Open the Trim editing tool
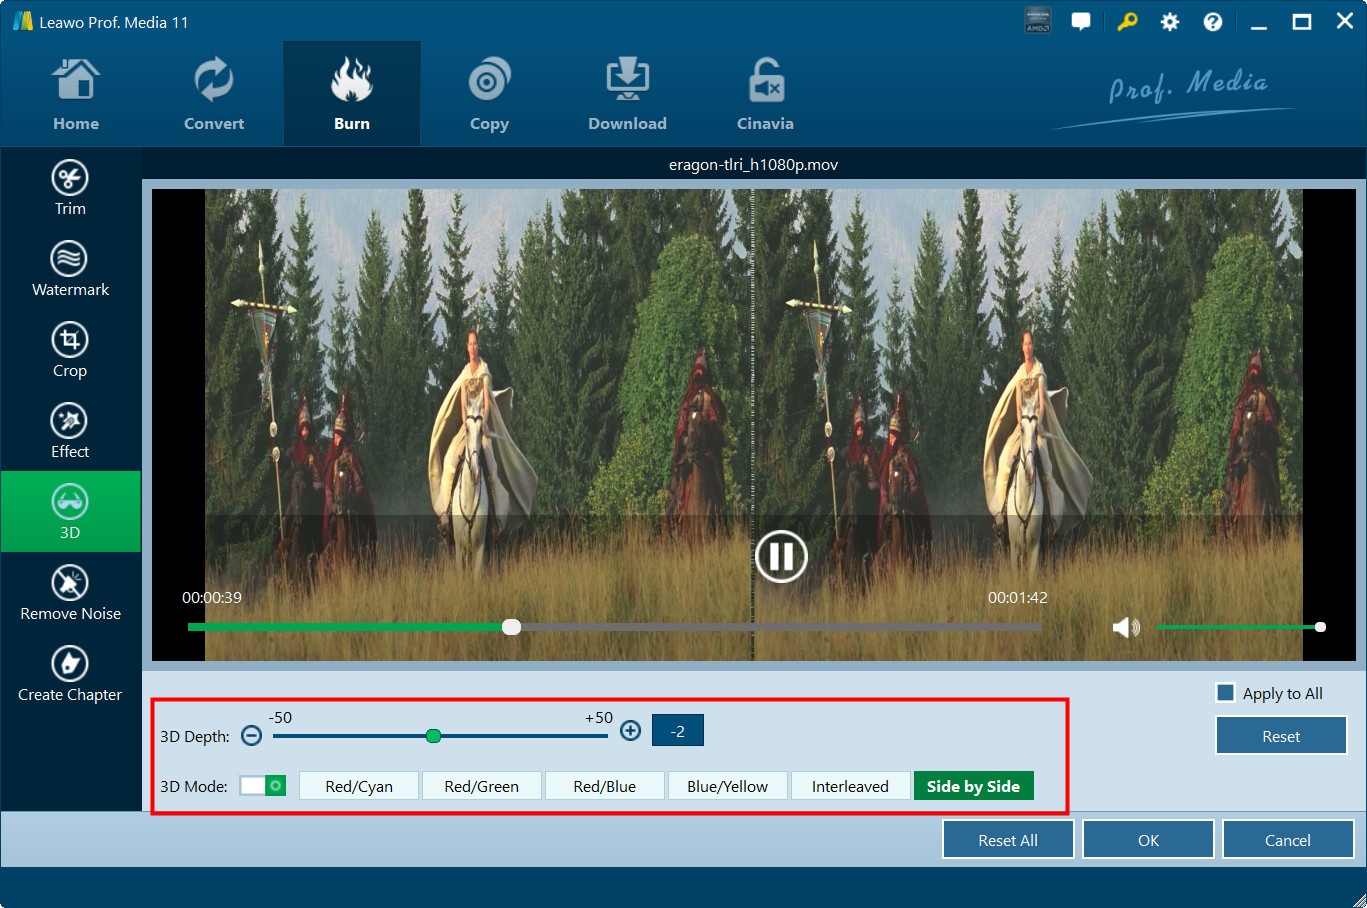The width and height of the screenshot is (1367, 908). coord(70,188)
